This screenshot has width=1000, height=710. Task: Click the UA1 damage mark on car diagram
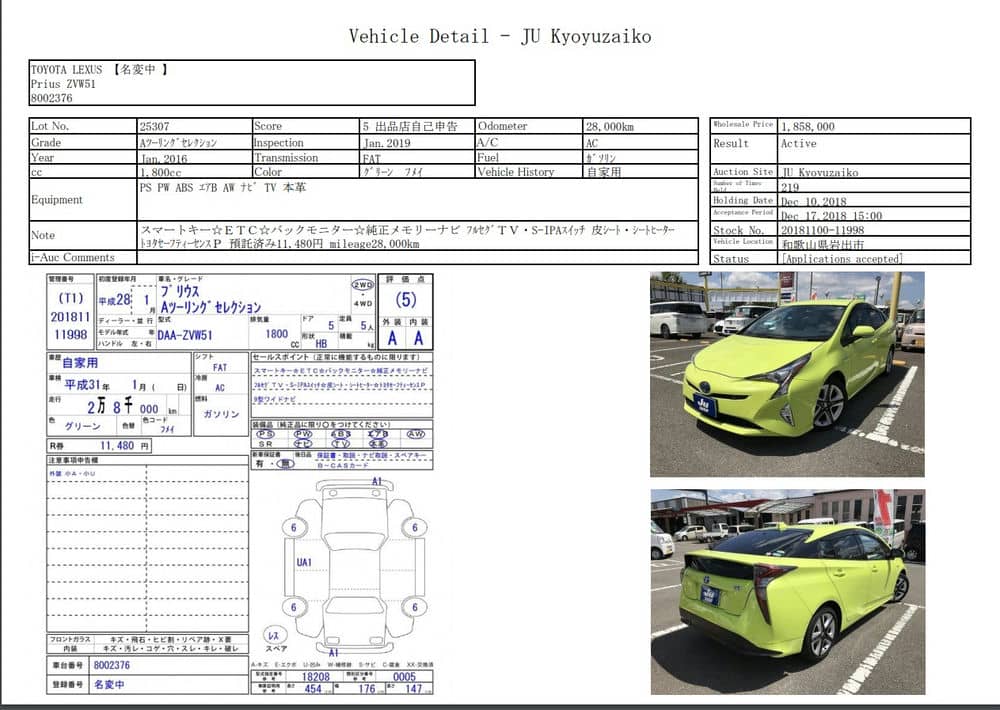(304, 561)
